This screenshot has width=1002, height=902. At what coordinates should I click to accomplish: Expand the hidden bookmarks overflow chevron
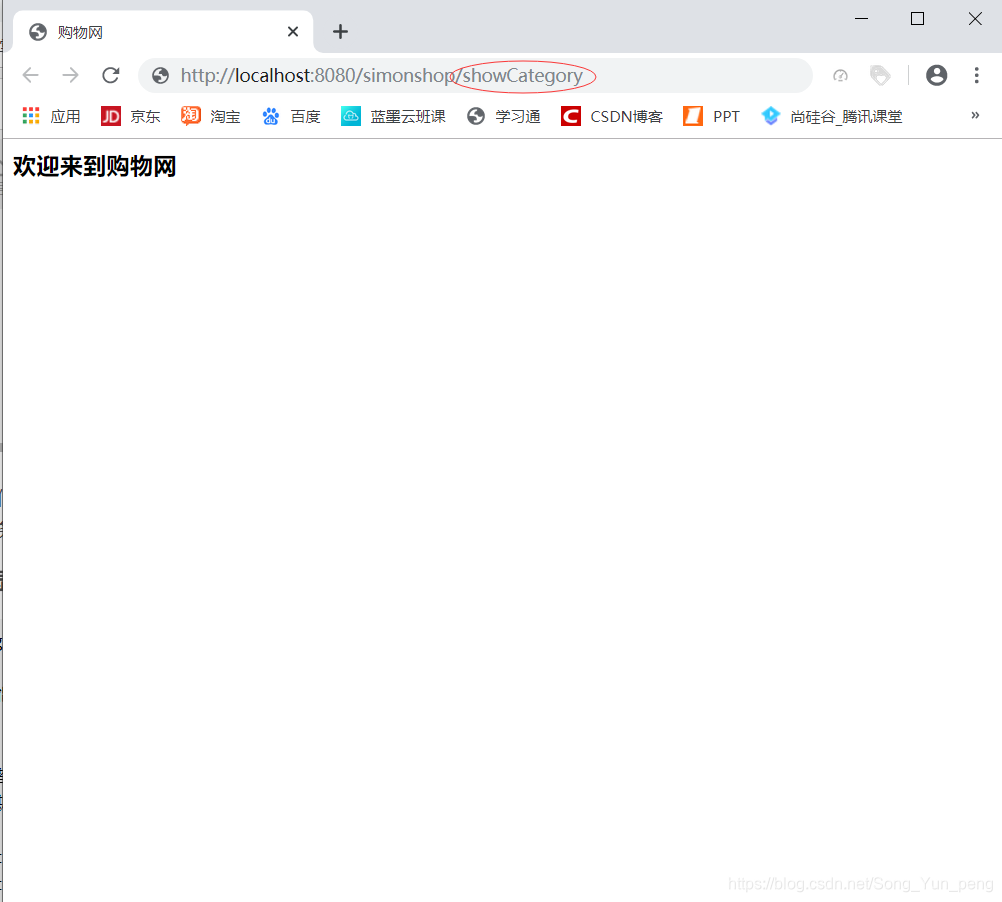tap(975, 116)
